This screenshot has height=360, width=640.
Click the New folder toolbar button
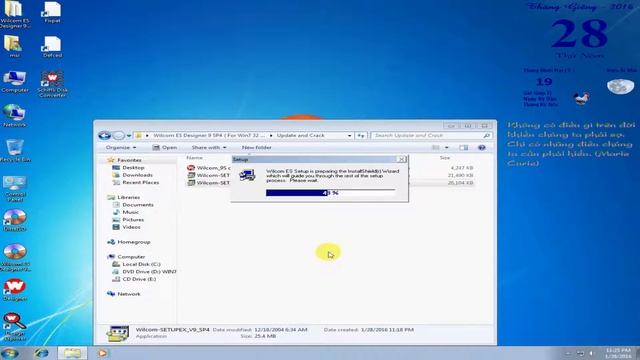(x=256, y=147)
